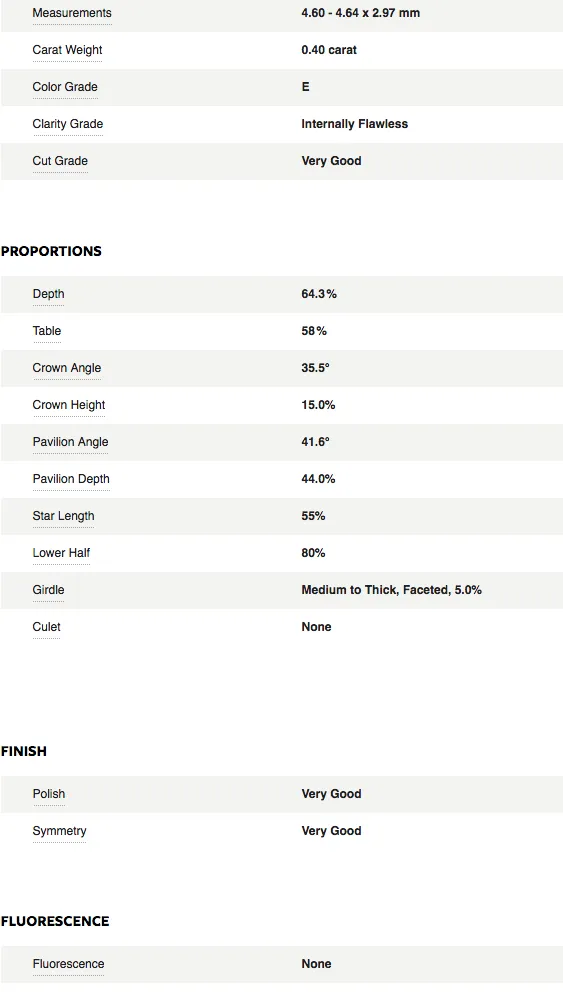Click the Symmetry label
Screen dimensions: 563x998
tap(59, 830)
